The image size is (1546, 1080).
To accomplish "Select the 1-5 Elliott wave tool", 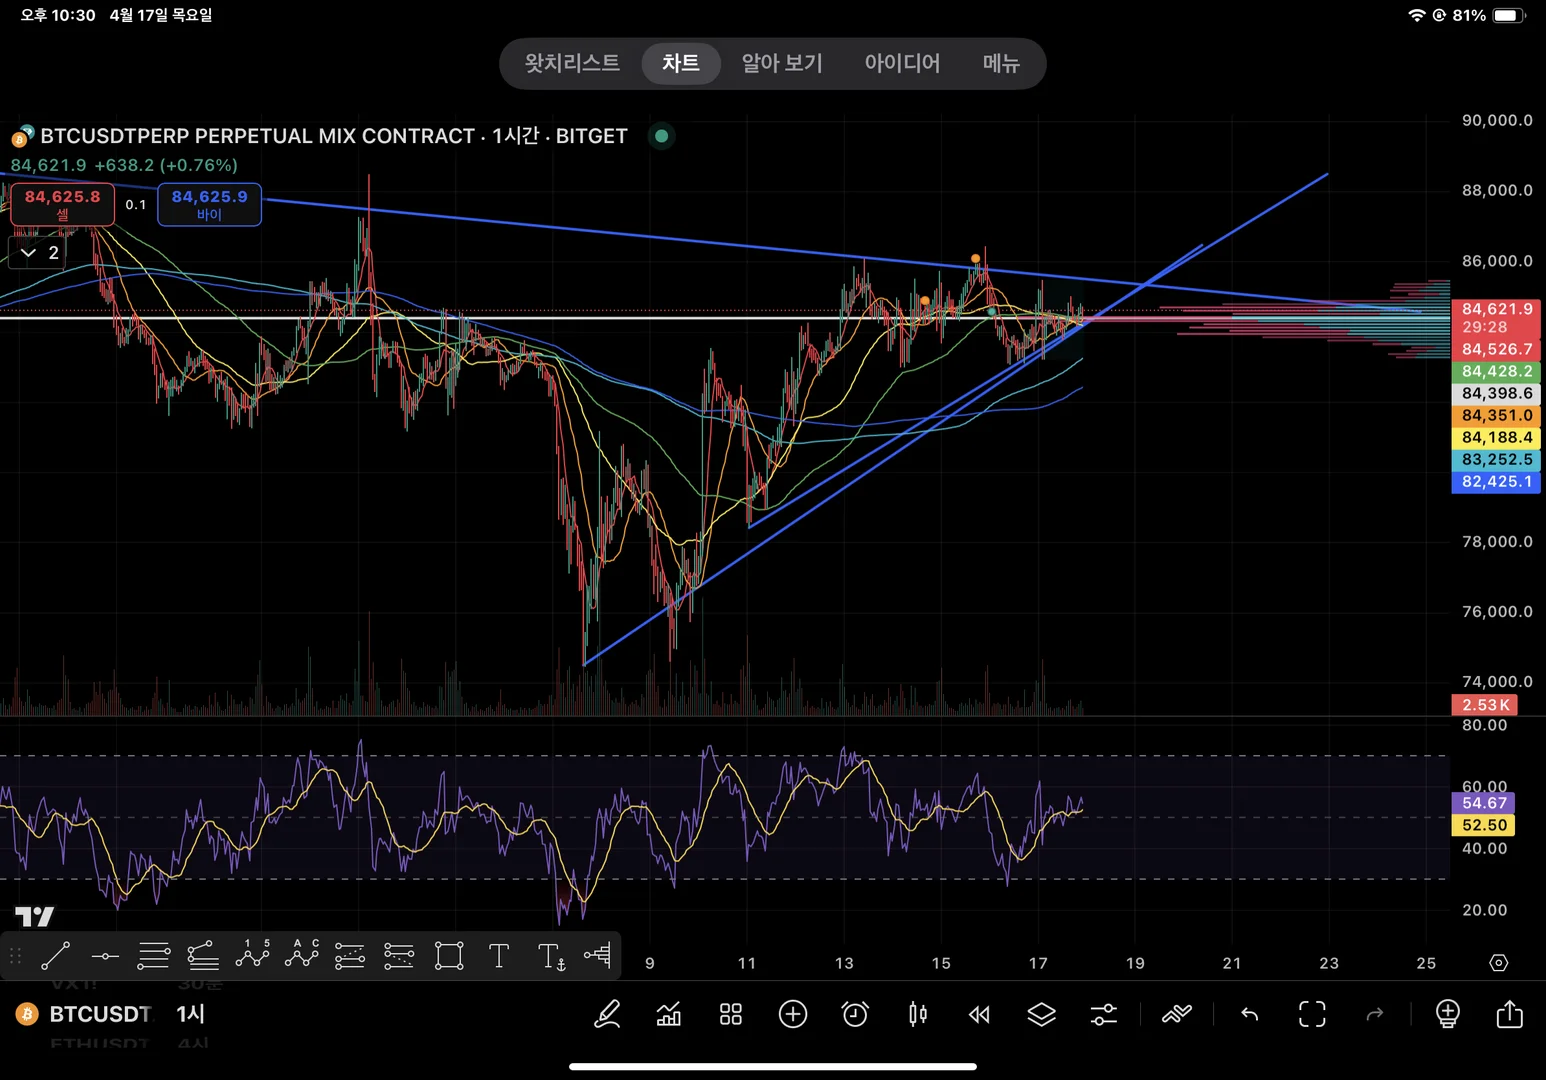I will pyautogui.click(x=252, y=955).
